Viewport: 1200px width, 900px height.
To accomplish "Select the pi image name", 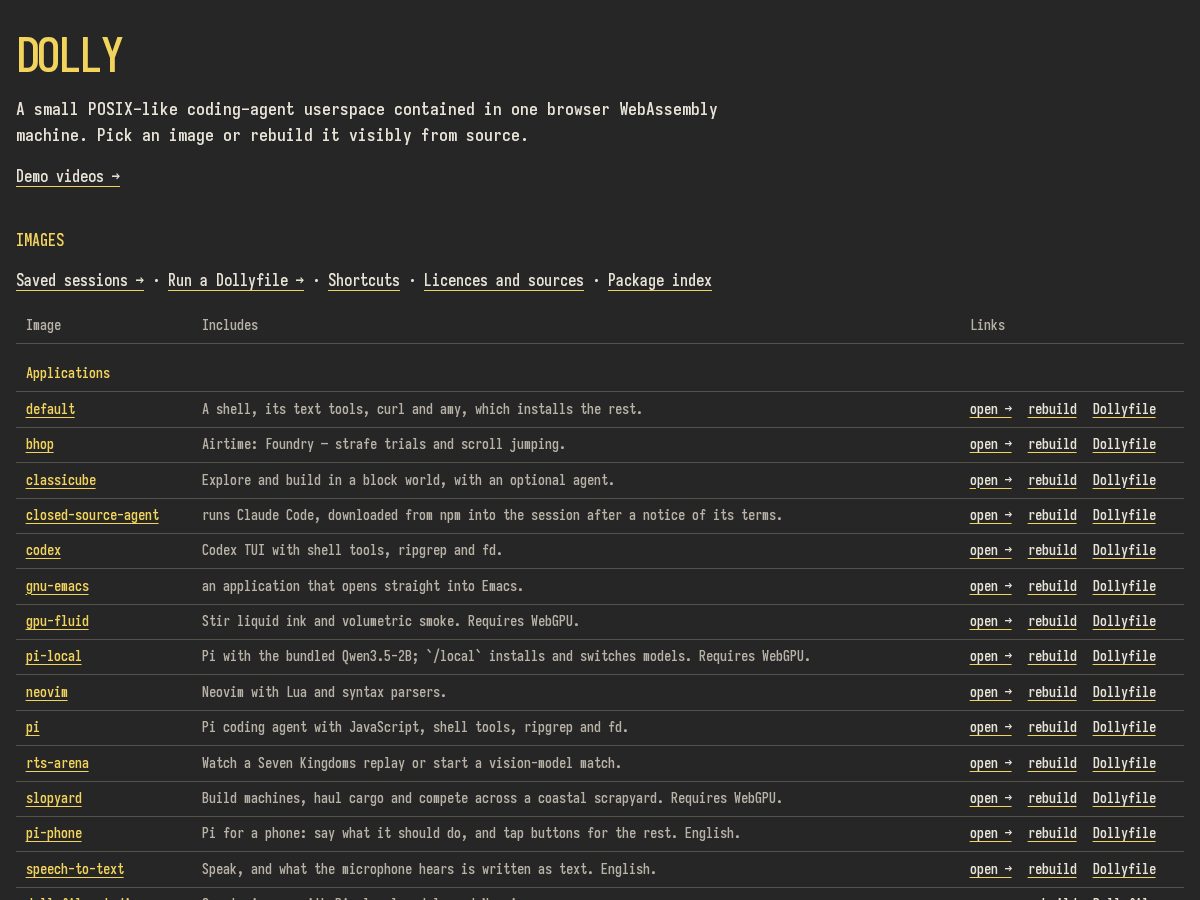I will pyautogui.click(x=33, y=727).
